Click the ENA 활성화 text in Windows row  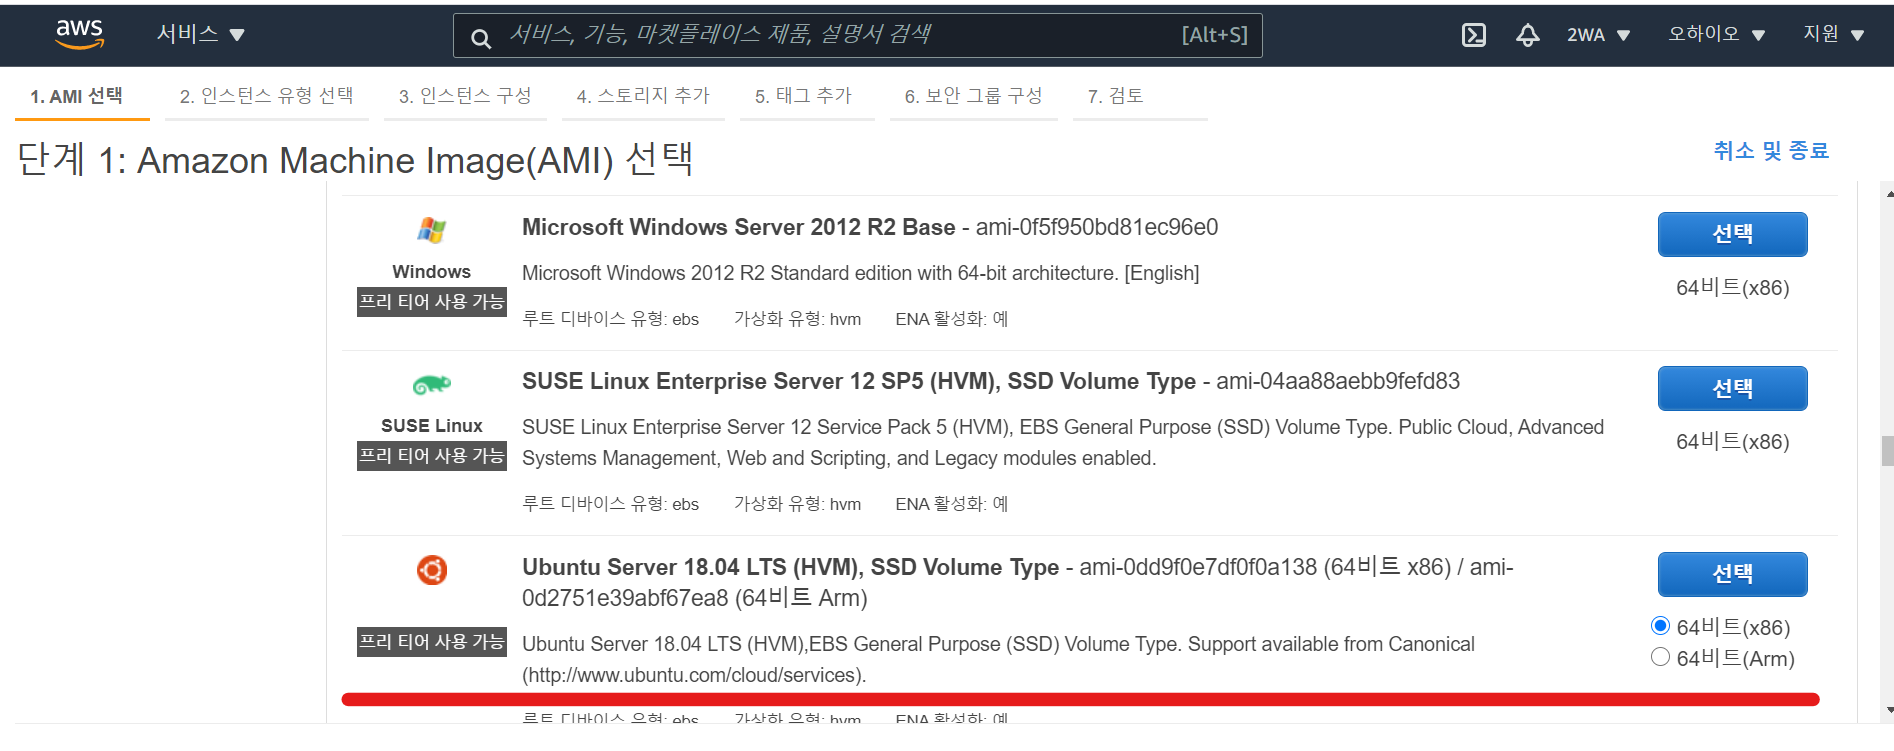[952, 319]
